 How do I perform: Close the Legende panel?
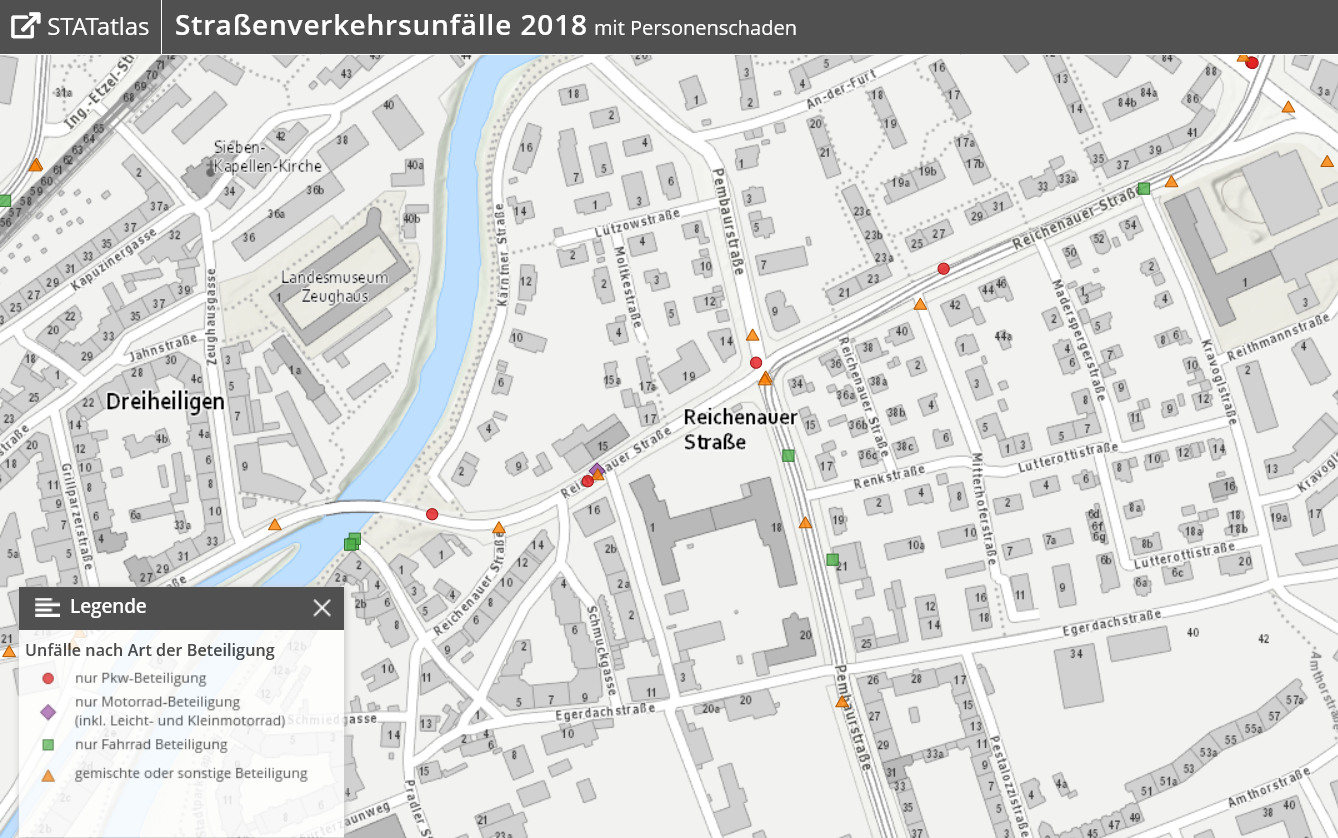(x=322, y=608)
